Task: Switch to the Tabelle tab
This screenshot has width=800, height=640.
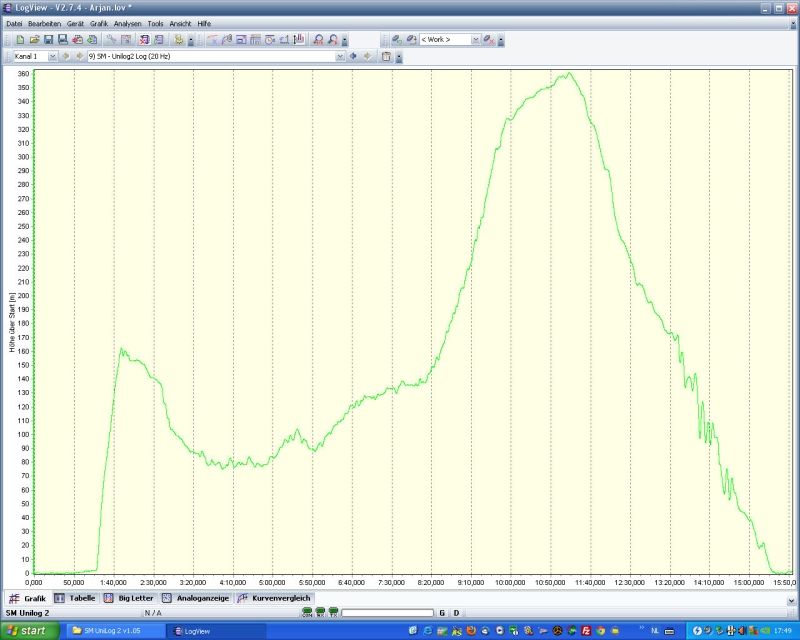Action: click(75, 598)
